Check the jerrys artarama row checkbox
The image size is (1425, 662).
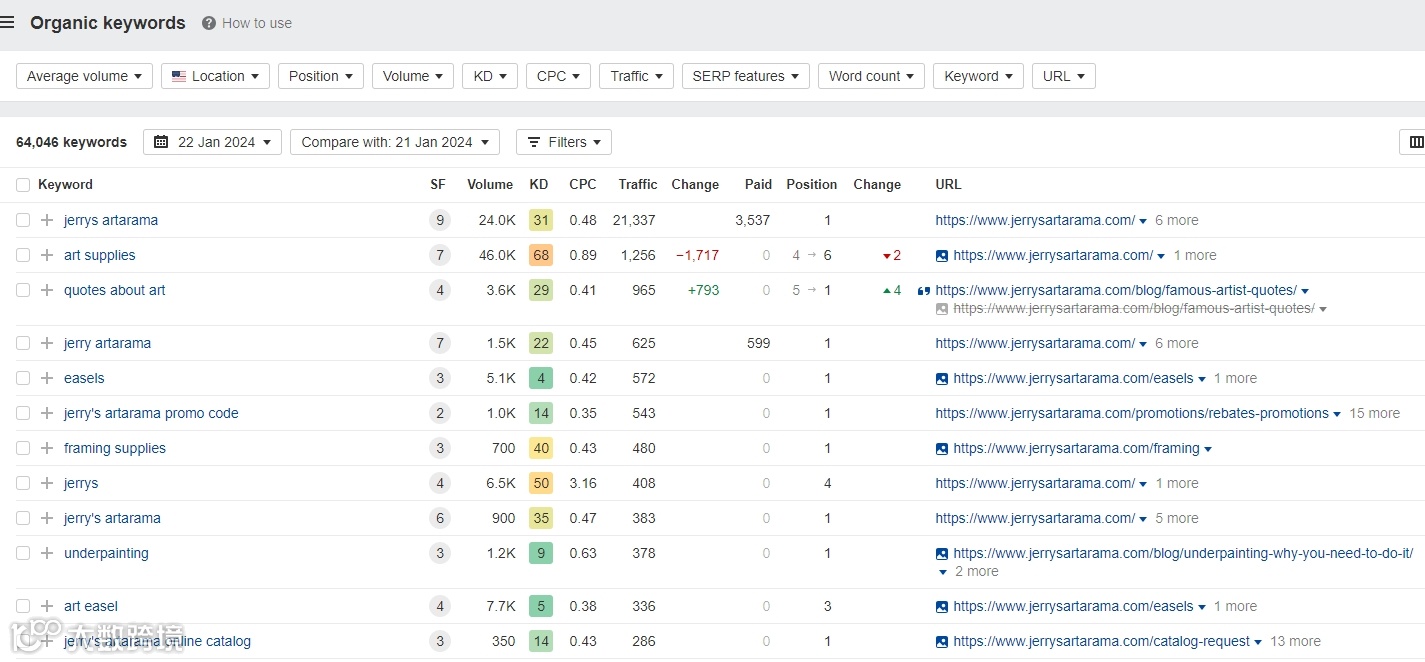point(23,220)
